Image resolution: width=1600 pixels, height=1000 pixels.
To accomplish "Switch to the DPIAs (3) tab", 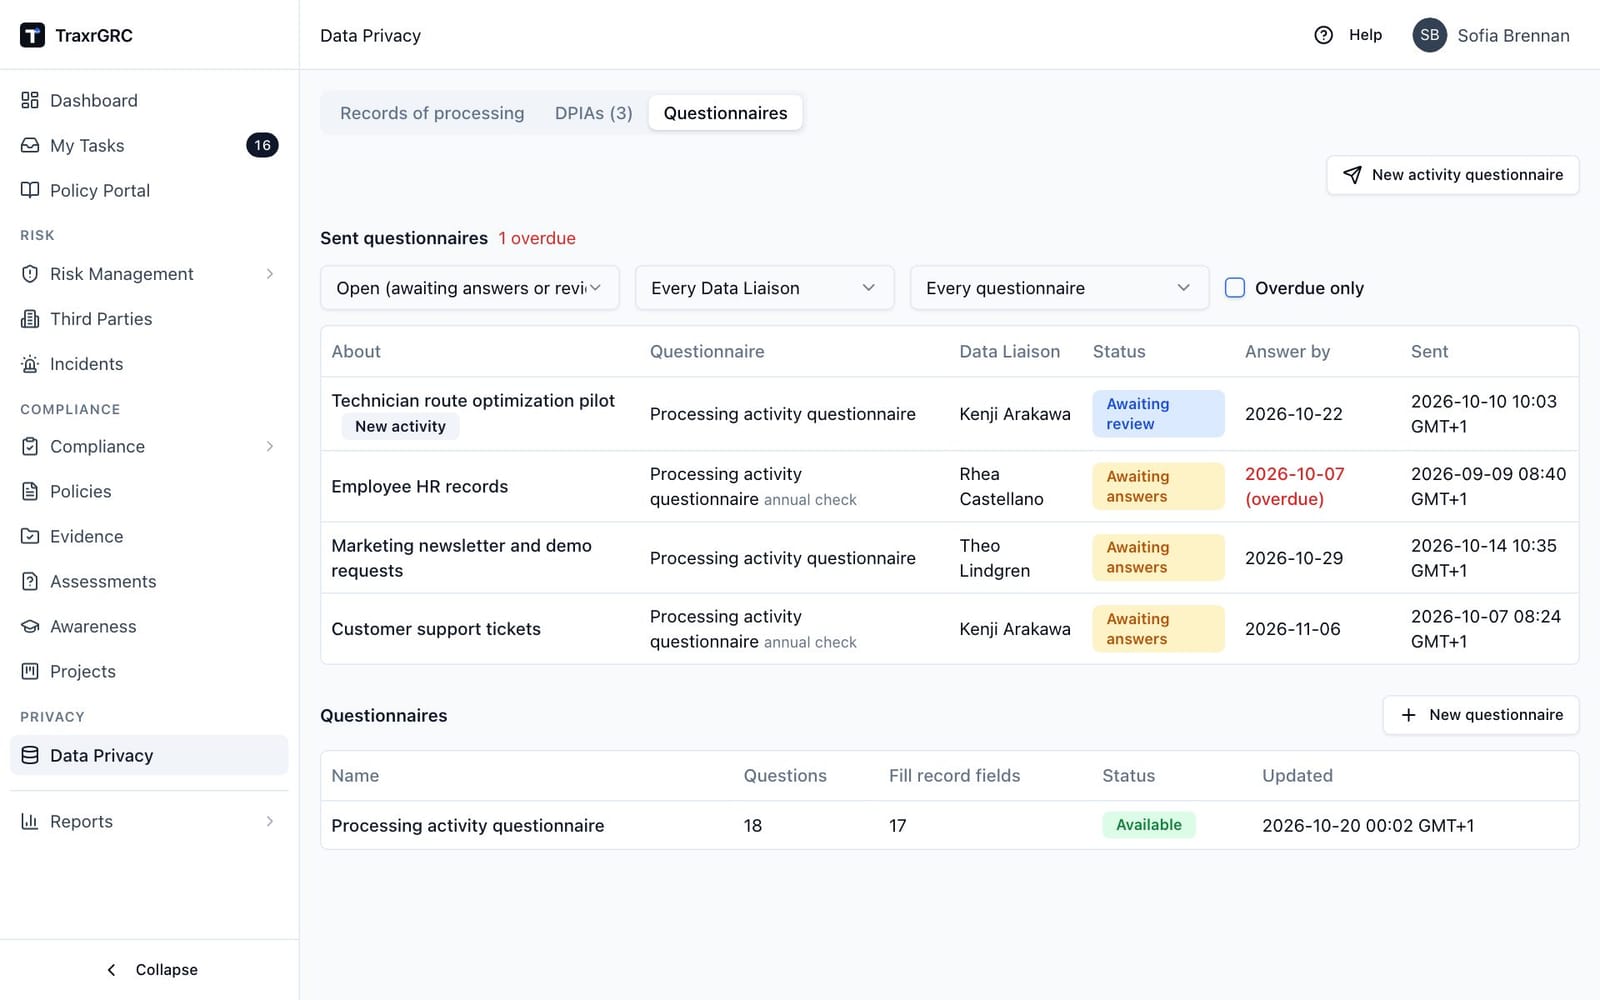I will pyautogui.click(x=594, y=113).
